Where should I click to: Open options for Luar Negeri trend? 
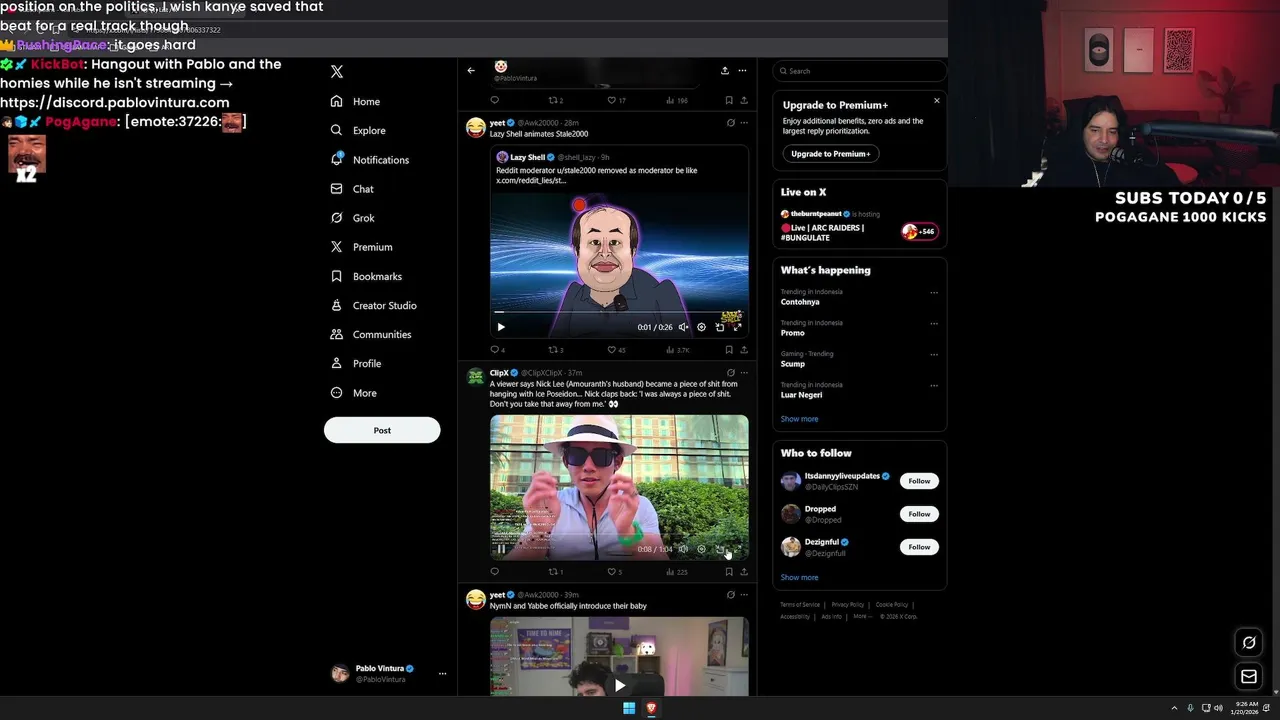click(x=934, y=386)
